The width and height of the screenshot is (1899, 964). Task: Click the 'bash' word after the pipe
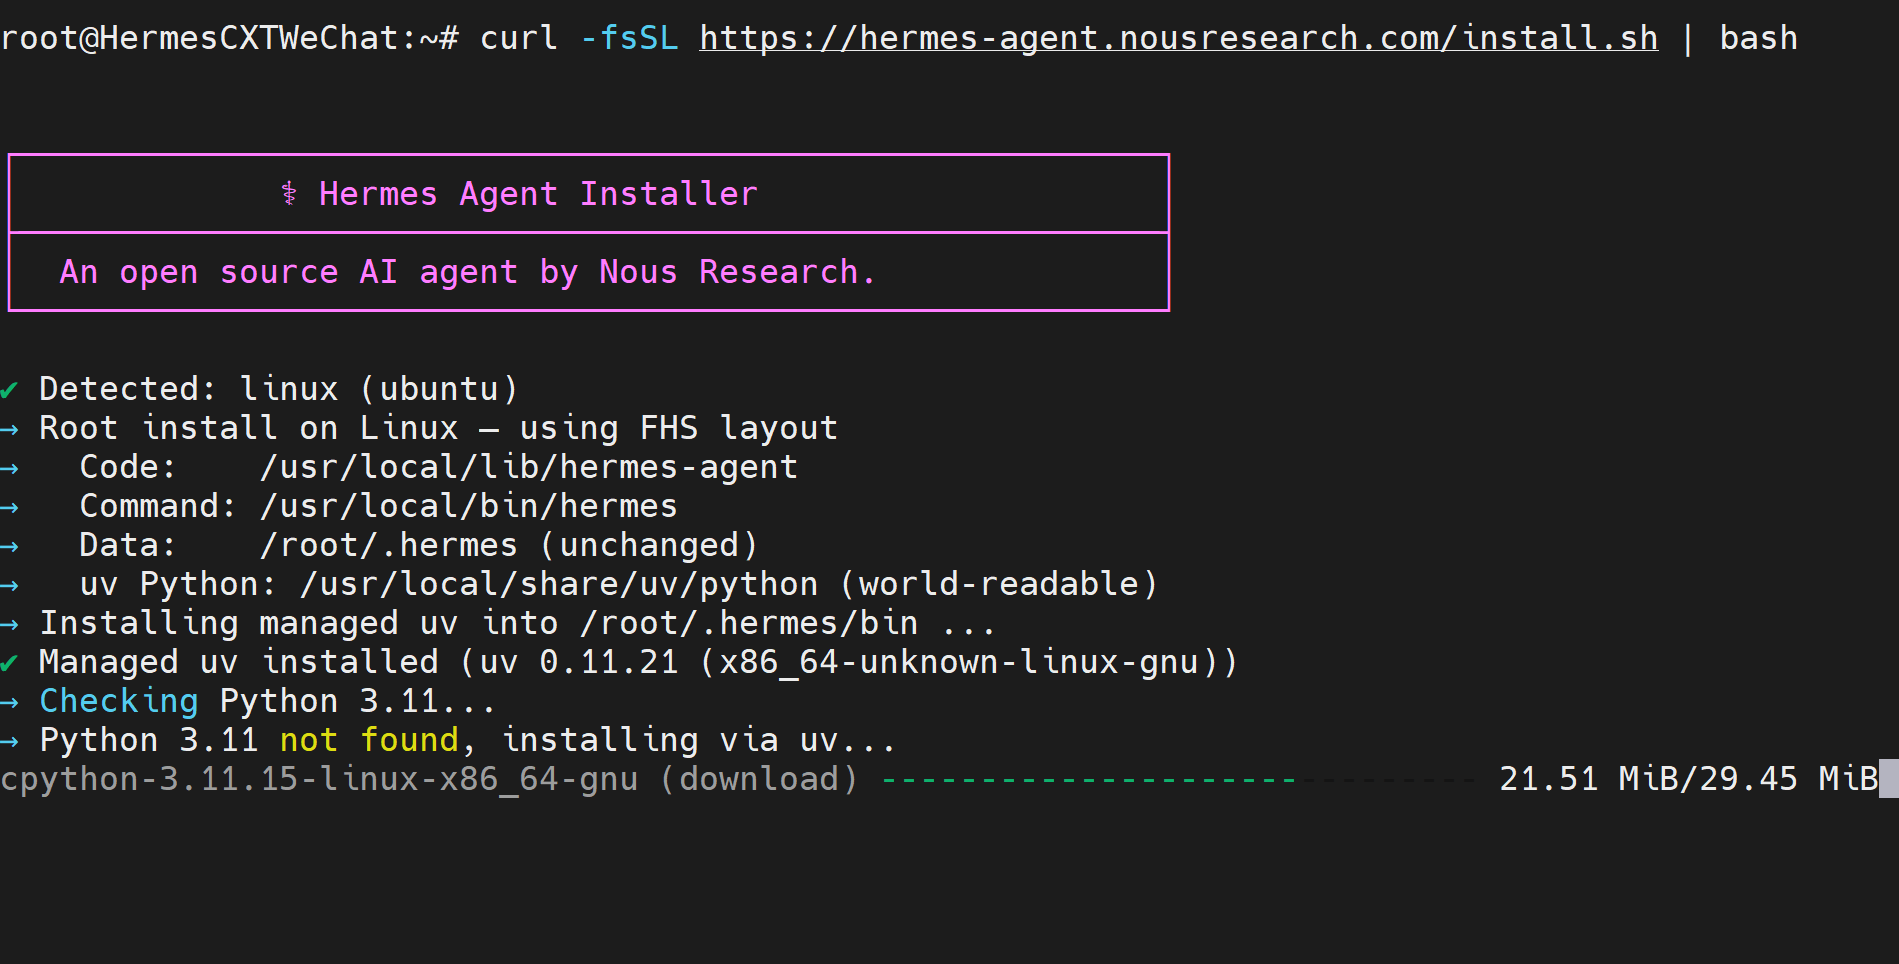(x=1758, y=38)
